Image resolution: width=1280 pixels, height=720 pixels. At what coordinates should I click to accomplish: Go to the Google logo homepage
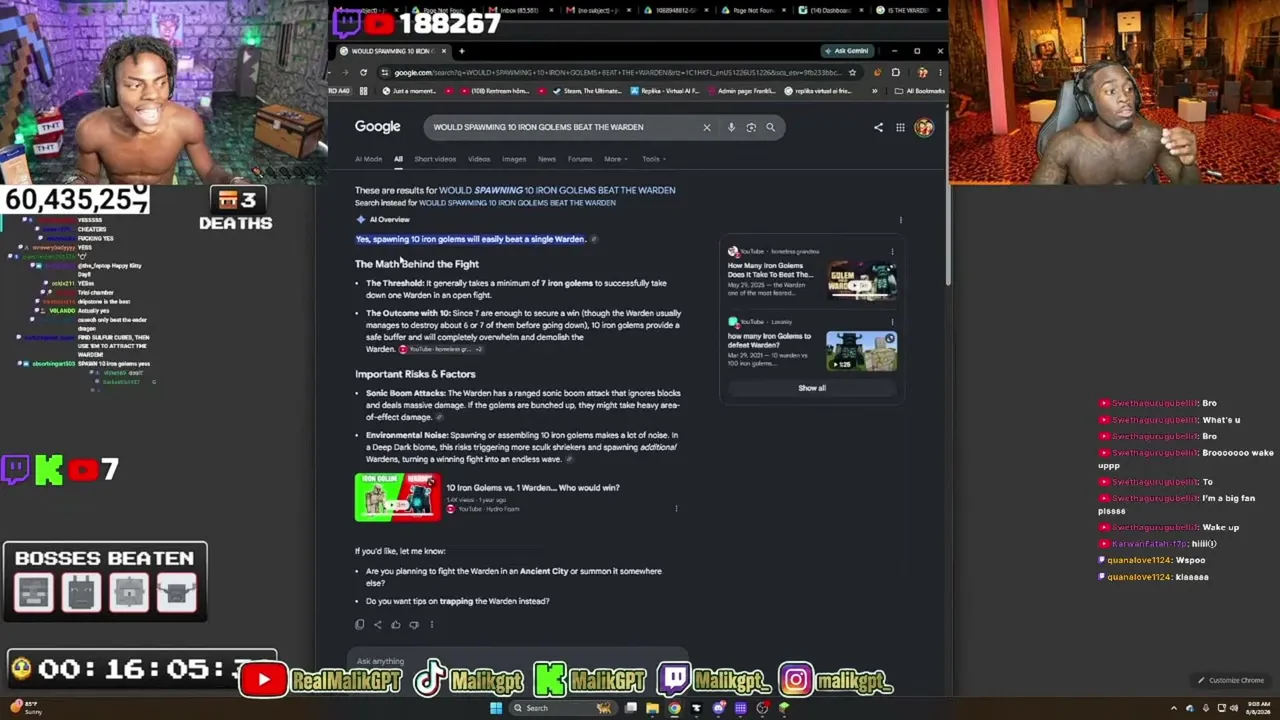coord(377,126)
